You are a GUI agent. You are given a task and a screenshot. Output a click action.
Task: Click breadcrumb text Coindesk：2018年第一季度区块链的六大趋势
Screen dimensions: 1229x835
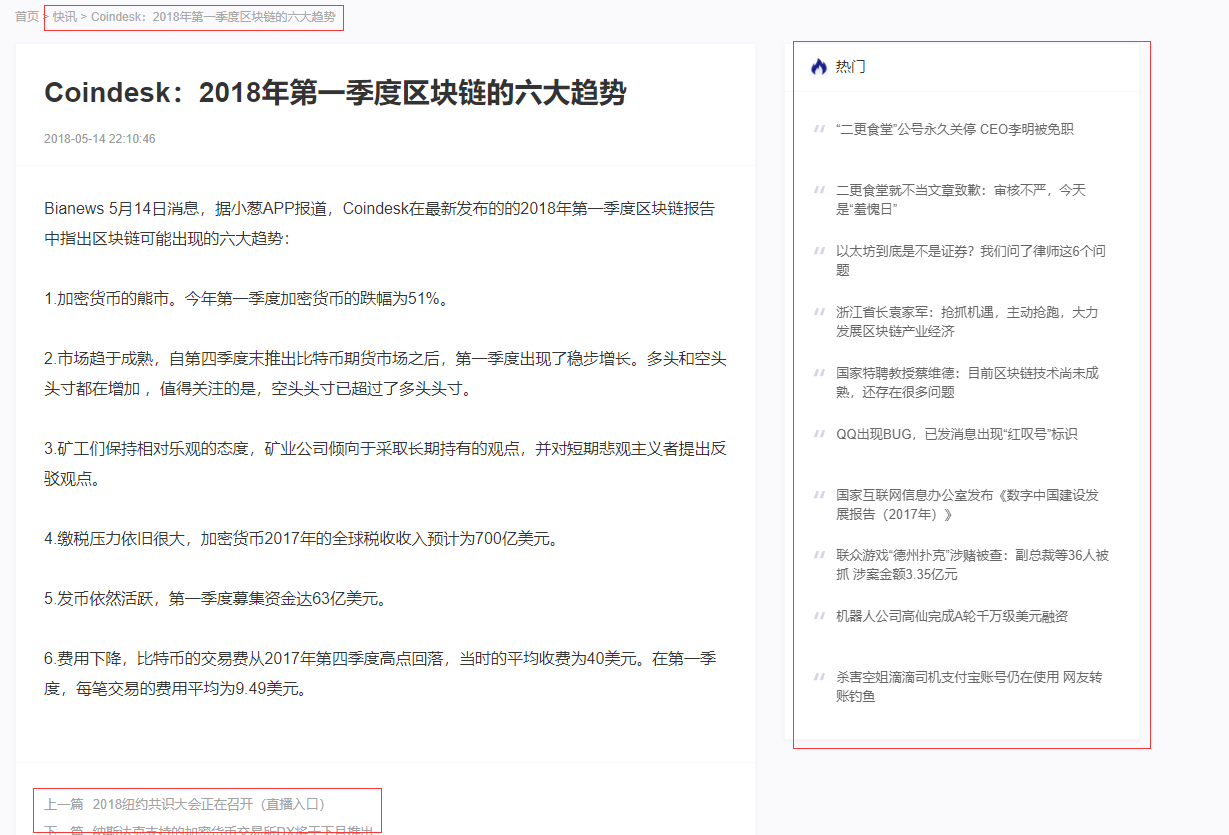[x=213, y=17]
